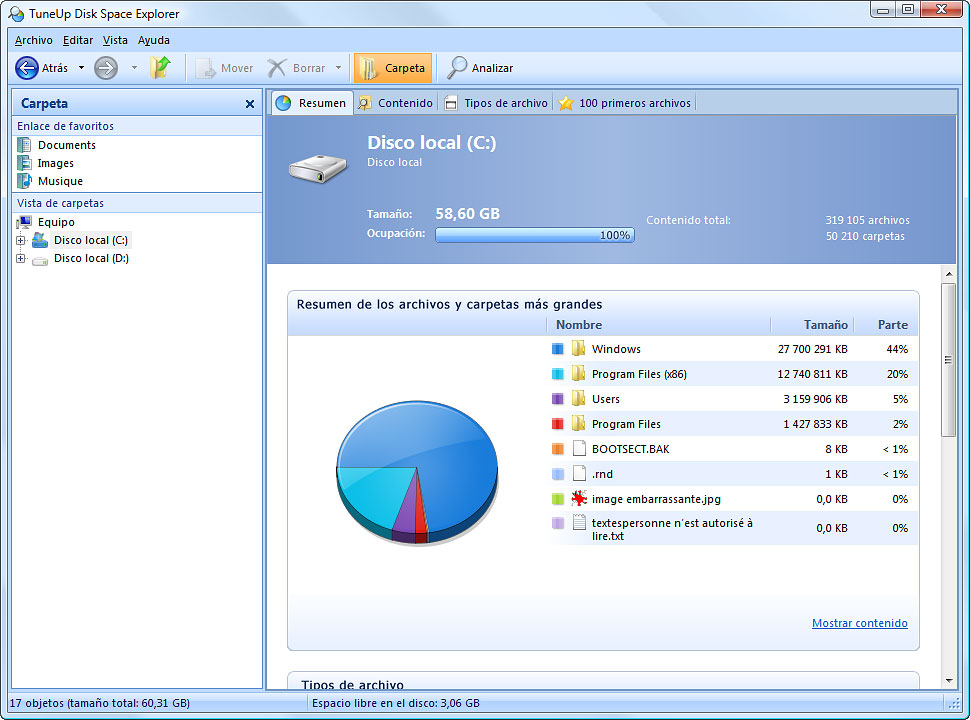Click the Disco local (D:) drive icon

pyautogui.click(x=40, y=260)
